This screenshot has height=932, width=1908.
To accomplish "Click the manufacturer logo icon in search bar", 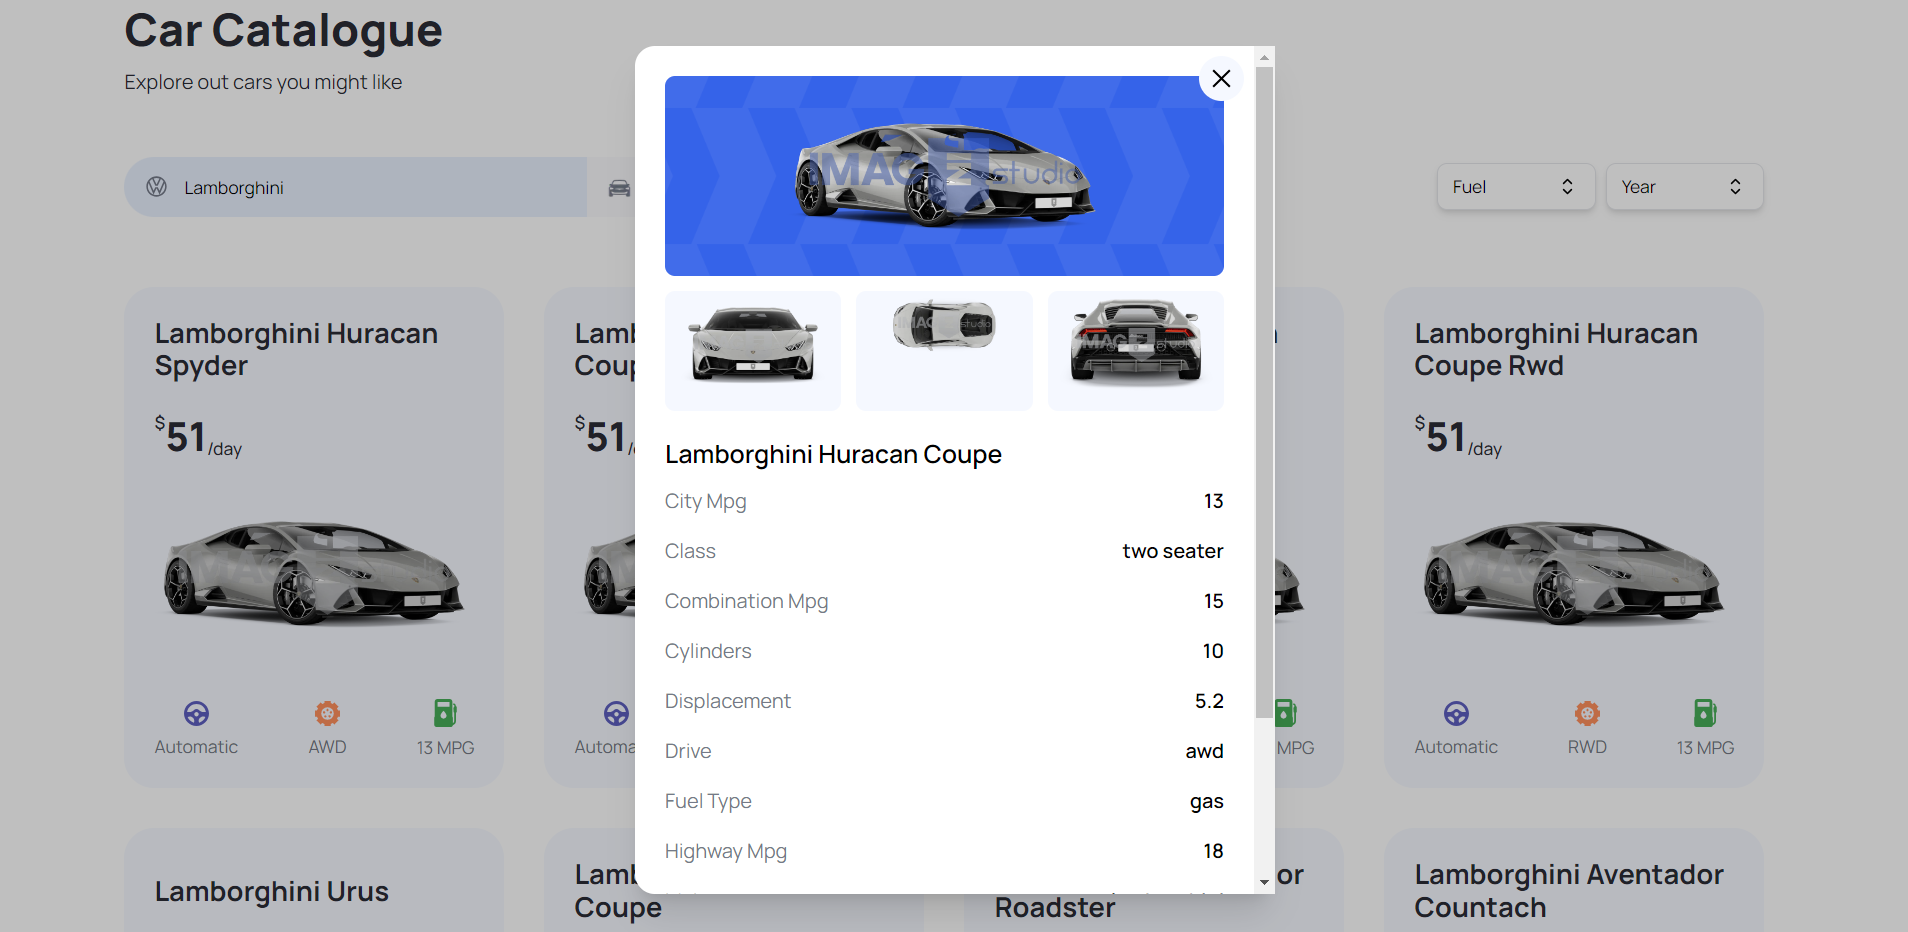I will point(157,187).
